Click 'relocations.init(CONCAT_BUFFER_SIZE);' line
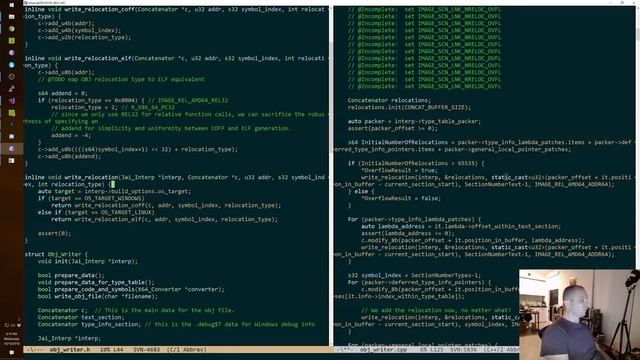The height and width of the screenshot is (360, 640). 409,107
